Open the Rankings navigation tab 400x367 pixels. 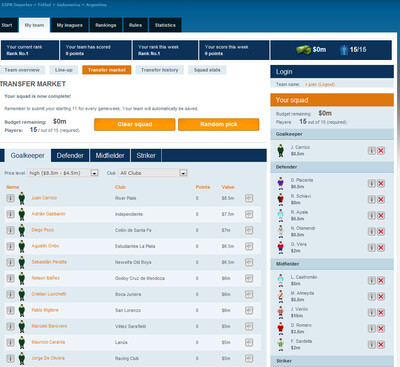(106, 25)
